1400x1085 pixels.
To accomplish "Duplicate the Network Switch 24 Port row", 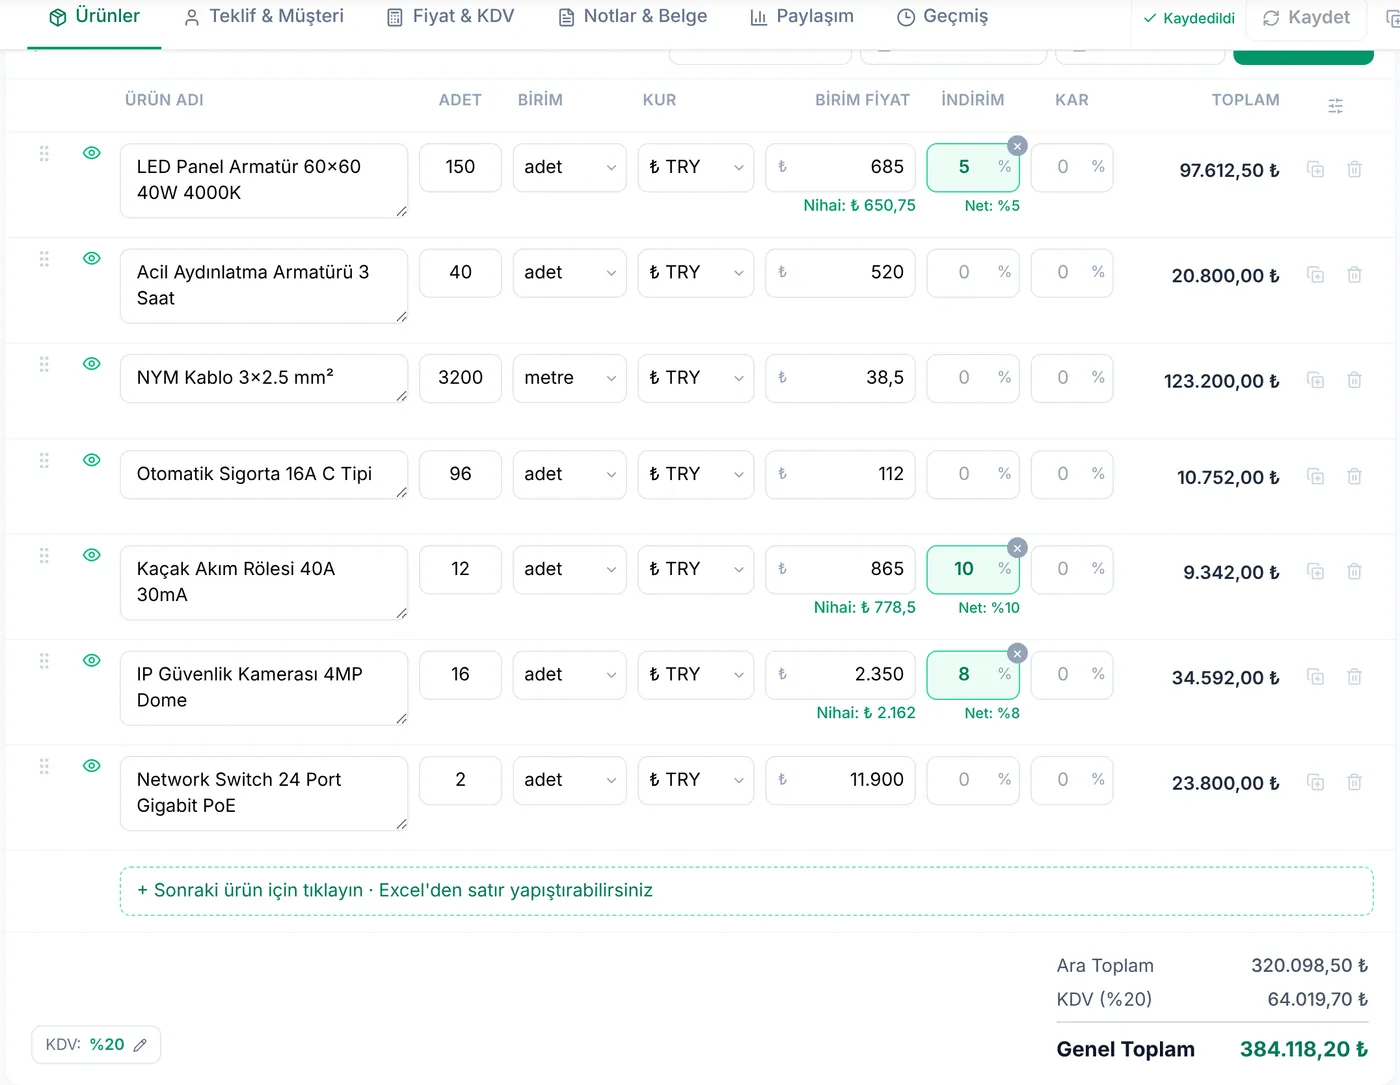I will click(x=1316, y=782).
